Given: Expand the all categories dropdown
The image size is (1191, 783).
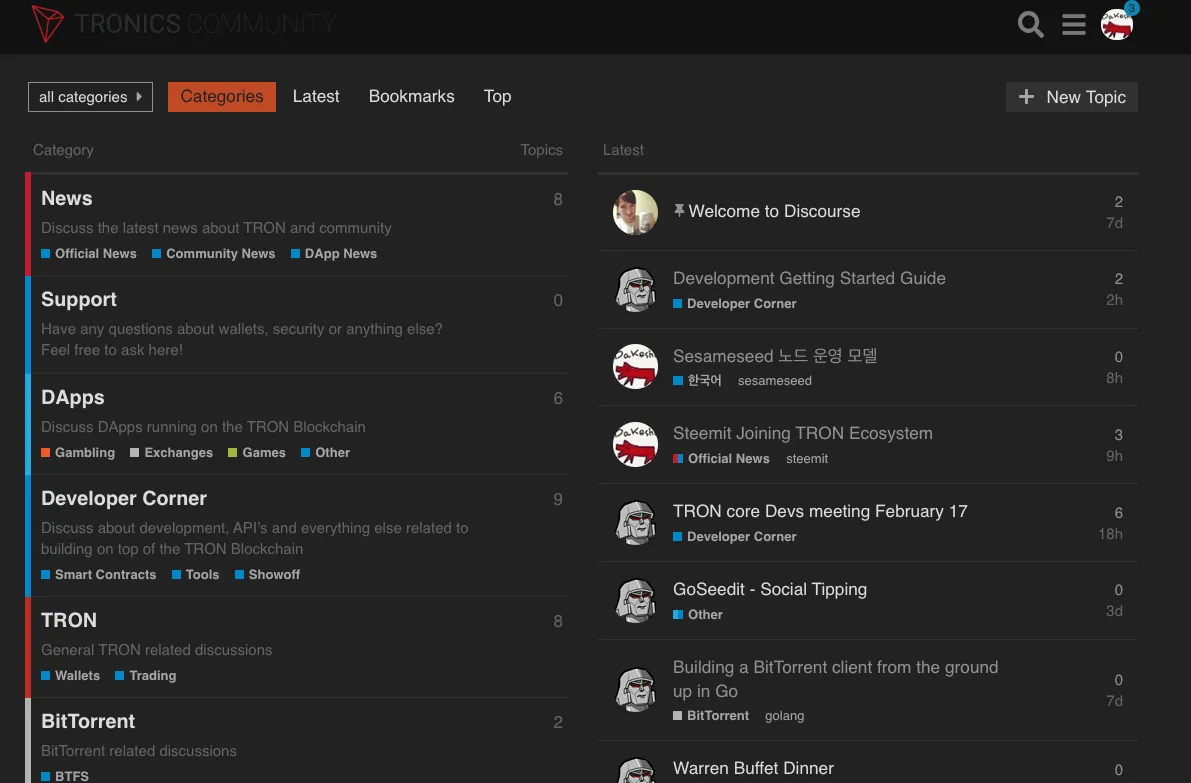Looking at the screenshot, I should (x=90, y=96).
